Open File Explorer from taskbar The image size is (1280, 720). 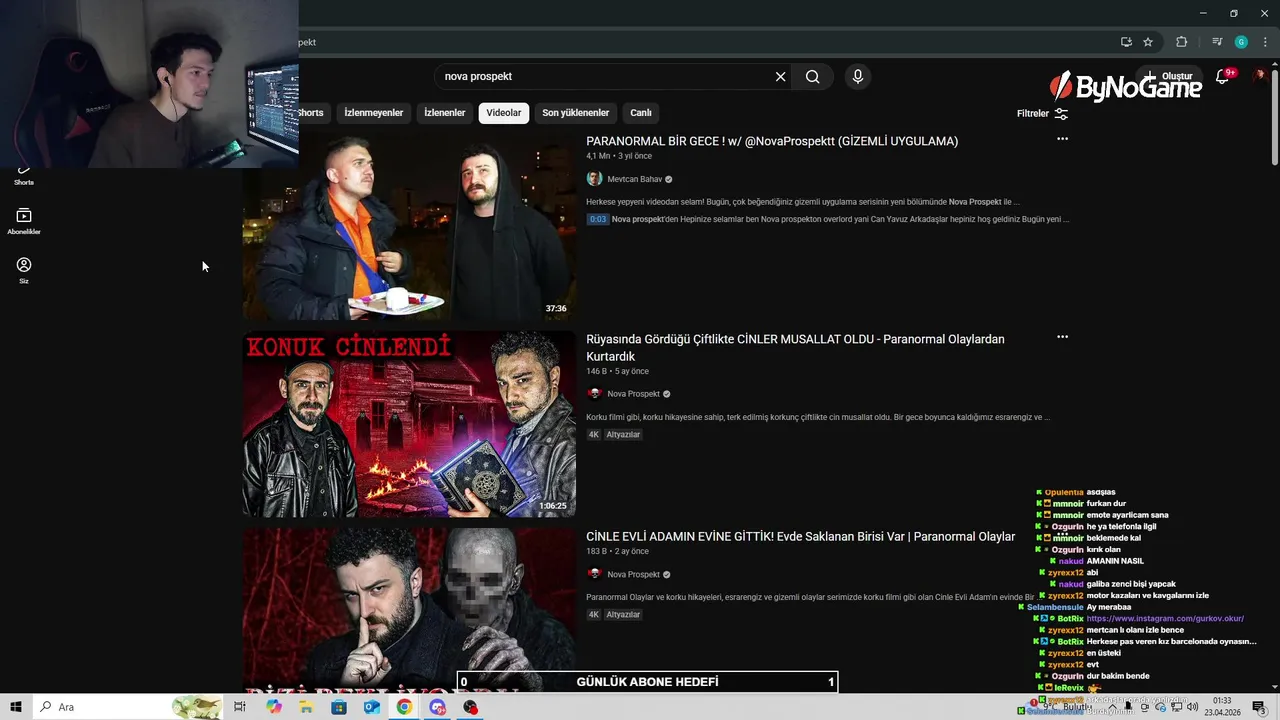point(307,707)
